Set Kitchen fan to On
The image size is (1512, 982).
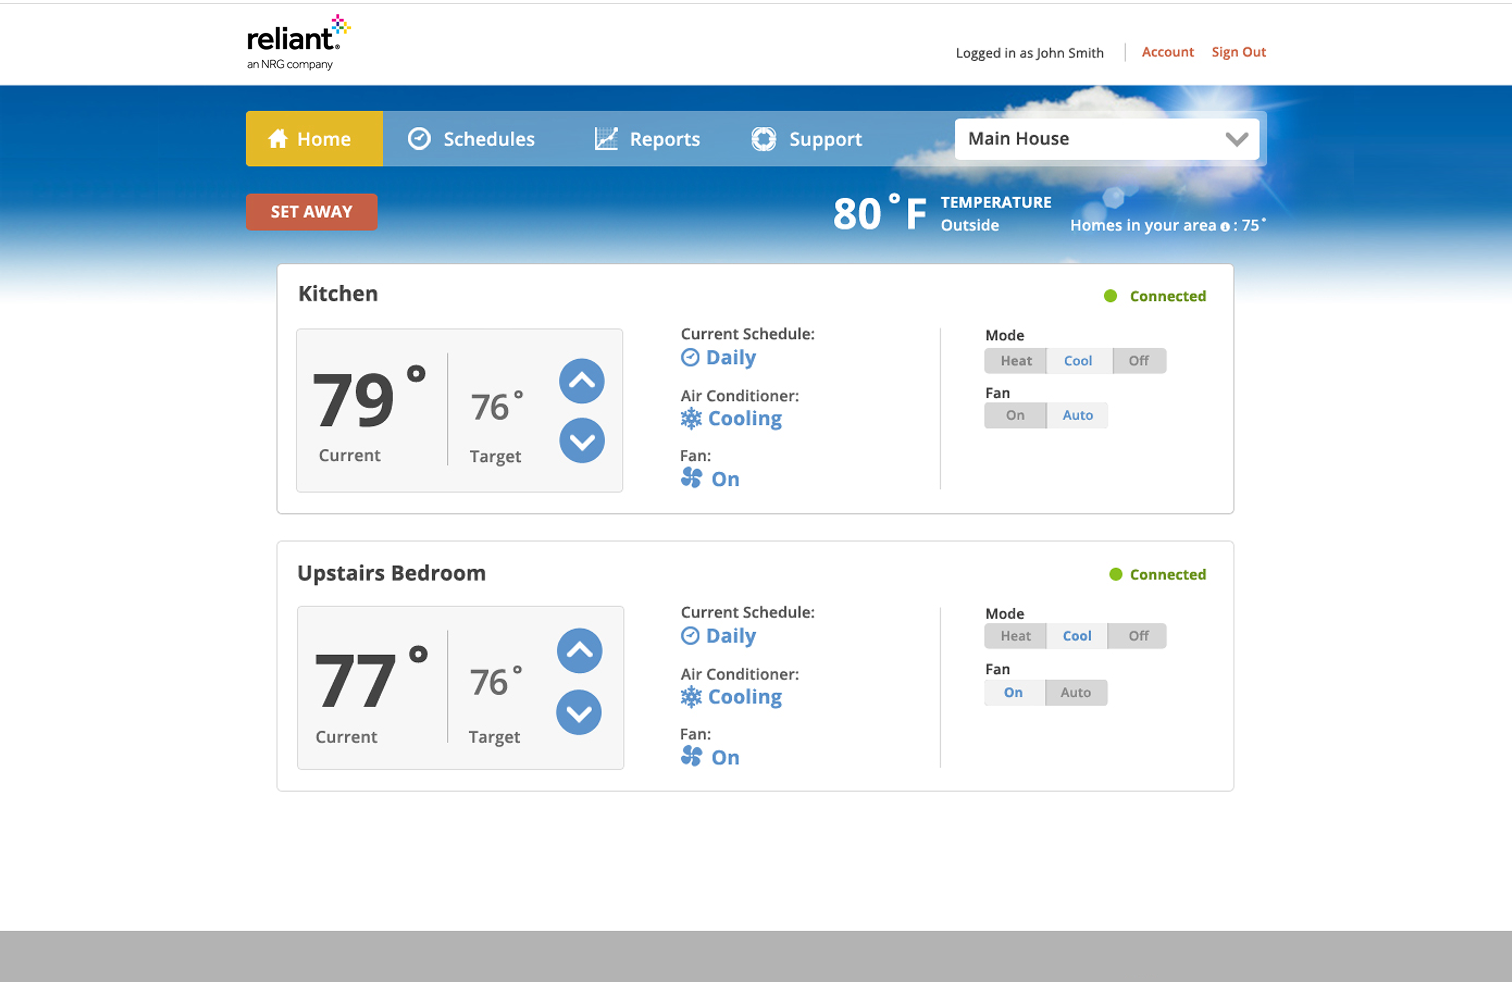[1015, 415]
